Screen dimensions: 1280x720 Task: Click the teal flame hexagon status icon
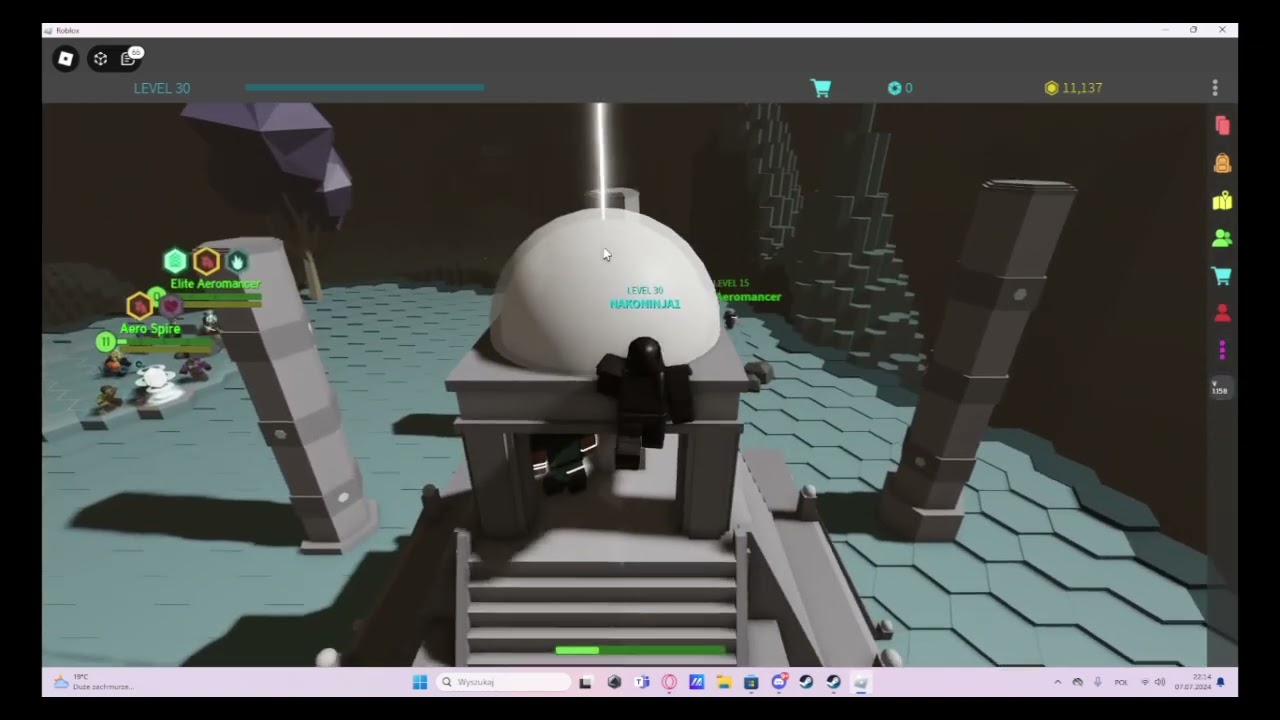click(x=237, y=261)
